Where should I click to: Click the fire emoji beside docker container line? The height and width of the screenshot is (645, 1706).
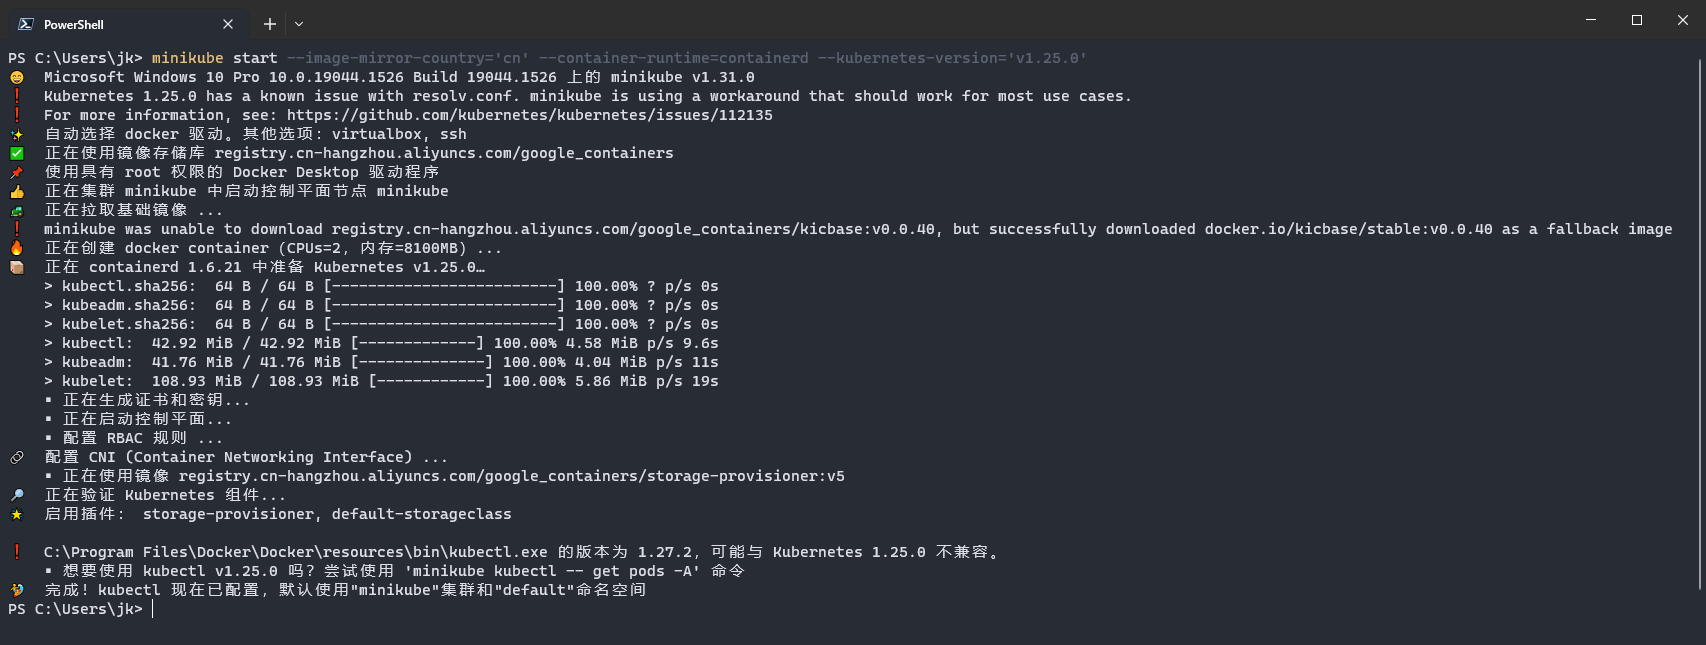point(17,248)
